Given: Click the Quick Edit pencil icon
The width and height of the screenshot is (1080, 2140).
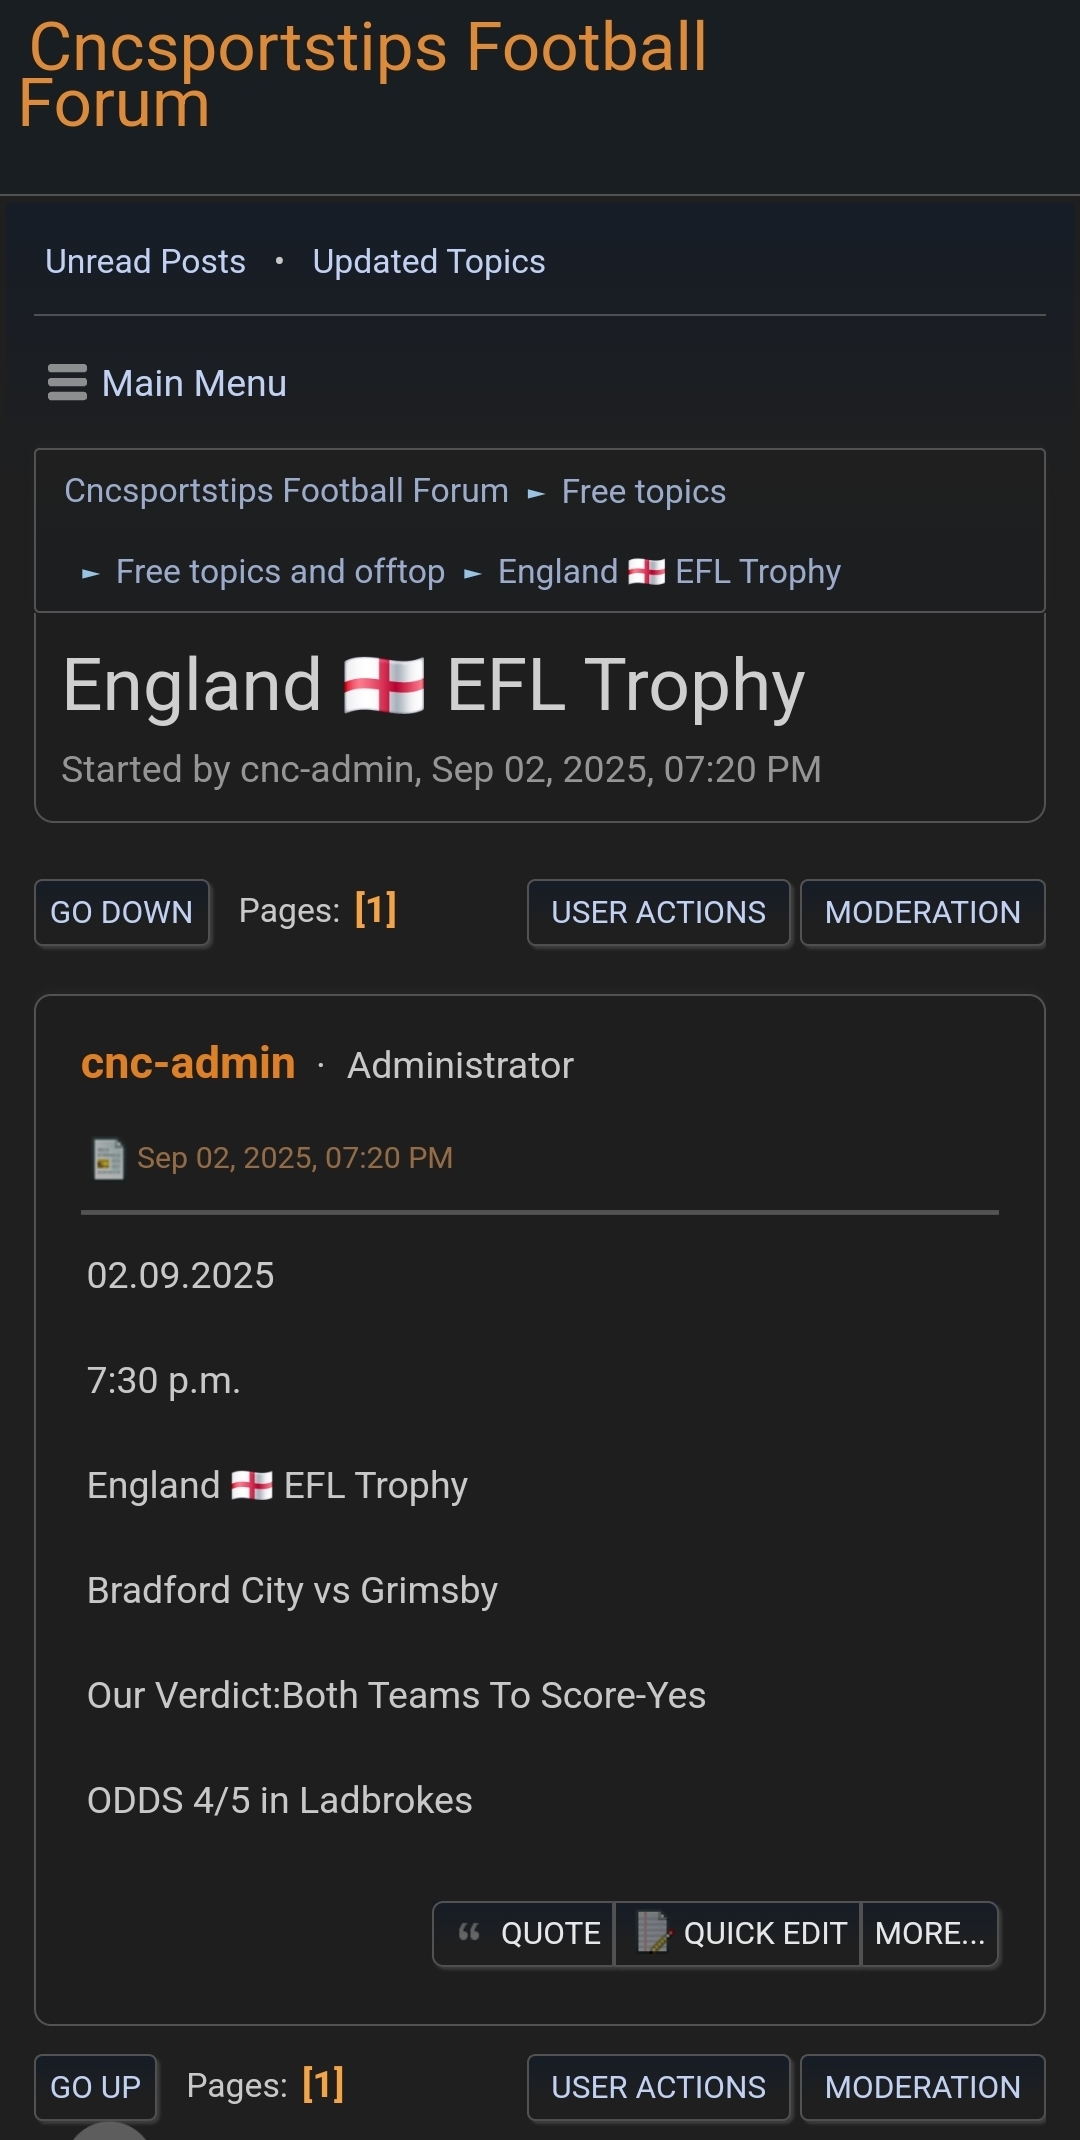Looking at the screenshot, I should [654, 1932].
